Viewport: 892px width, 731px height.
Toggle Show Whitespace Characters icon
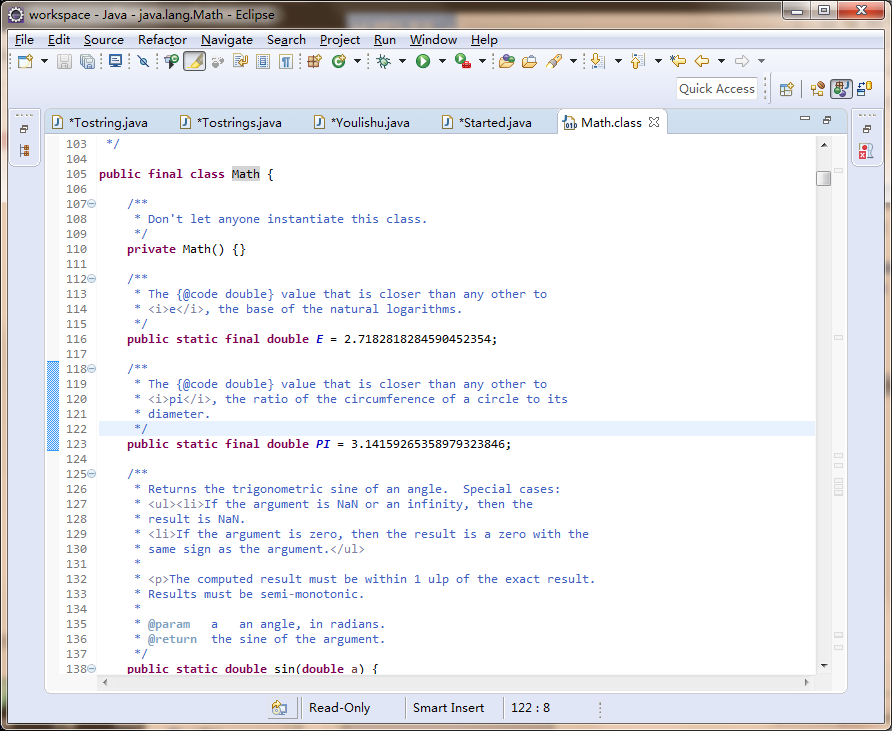[x=286, y=61]
